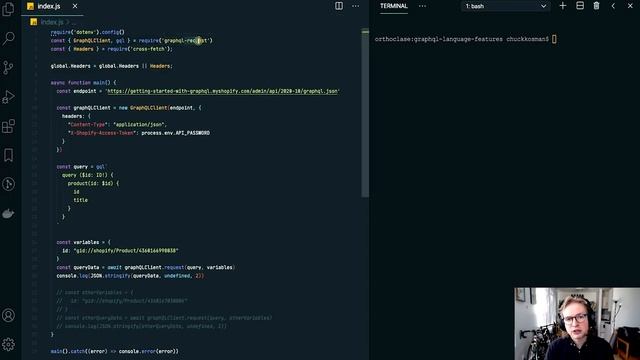Click the 'title' field in query

(x=80, y=200)
